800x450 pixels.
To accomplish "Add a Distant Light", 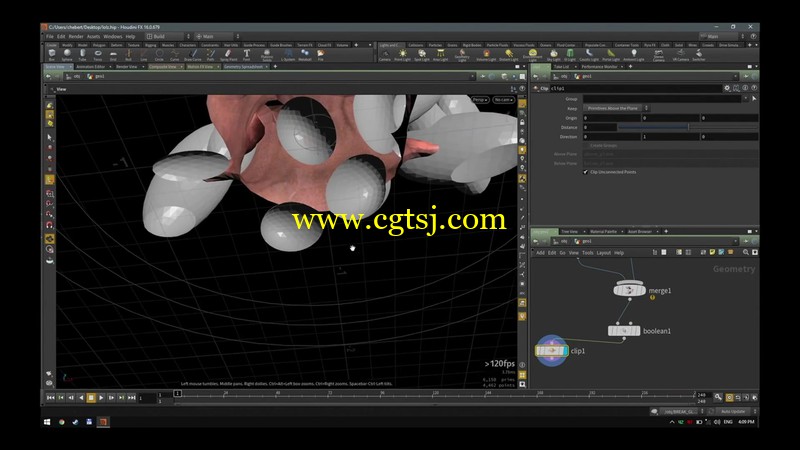I will [x=508, y=55].
